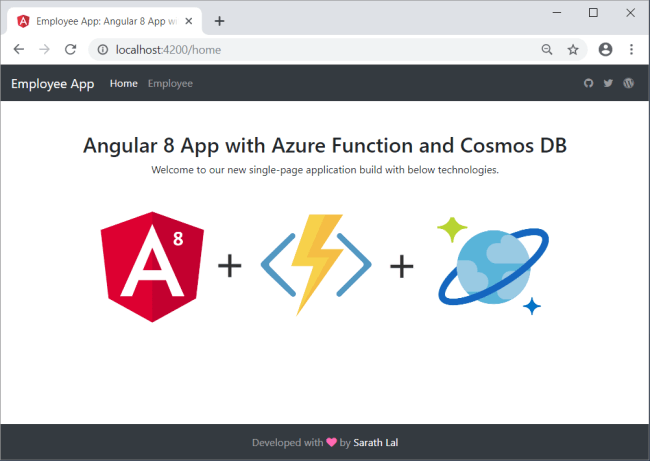Click the zoom magnifier icon in address bar
The image size is (650, 461).
(547, 50)
